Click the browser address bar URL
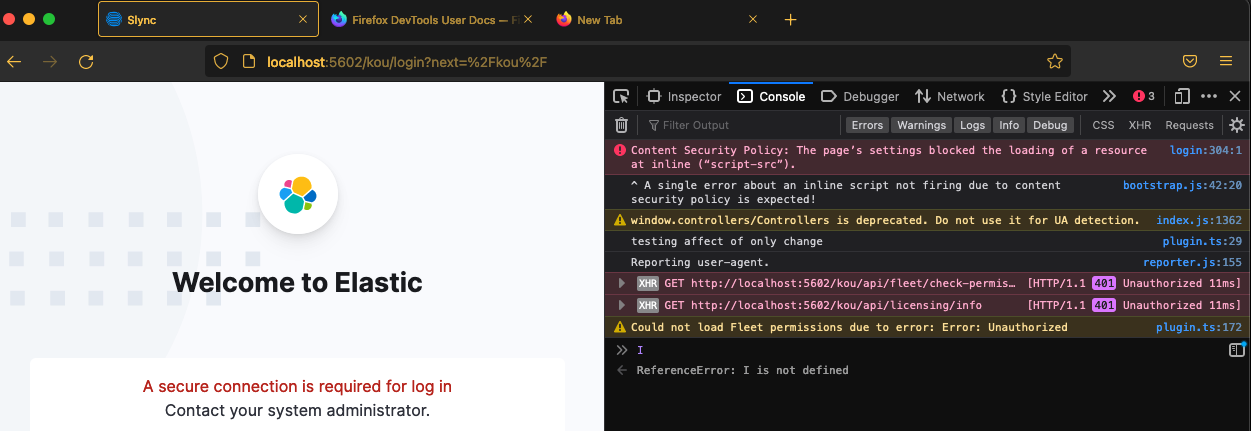The height and width of the screenshot is (431, 1251). click(x=407, y=62)
